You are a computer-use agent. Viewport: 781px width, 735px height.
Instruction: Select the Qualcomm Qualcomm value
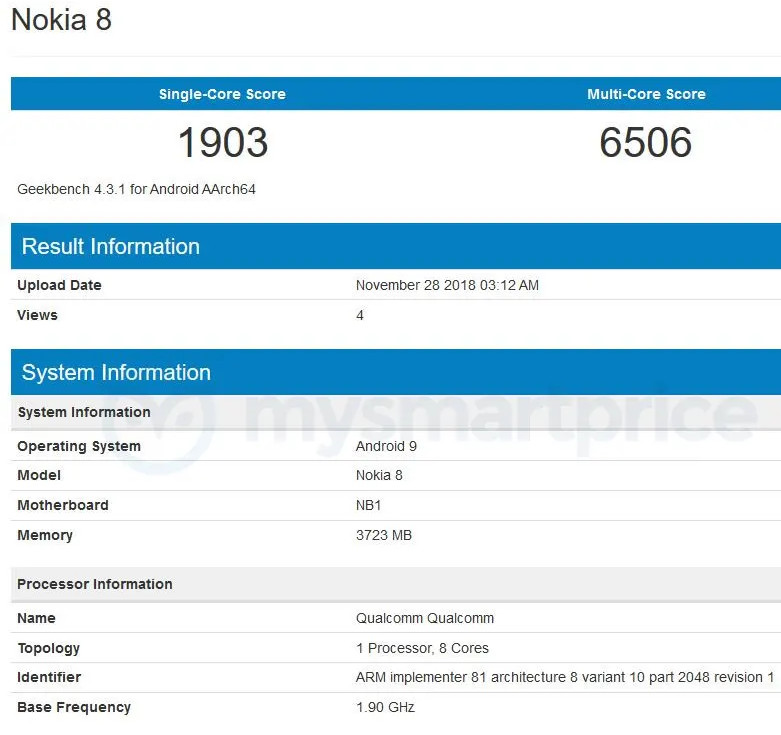pyautogui.click(x=425, y=618)
